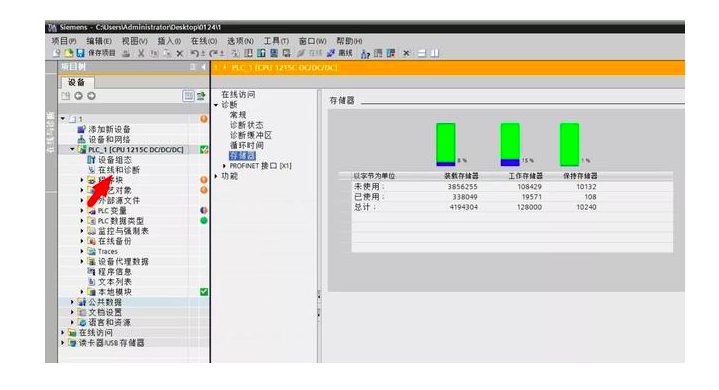The width and height of the screenshot is (719, 390).
Task: Open the 在线(O) menu
Action: [x=204, y=41]
